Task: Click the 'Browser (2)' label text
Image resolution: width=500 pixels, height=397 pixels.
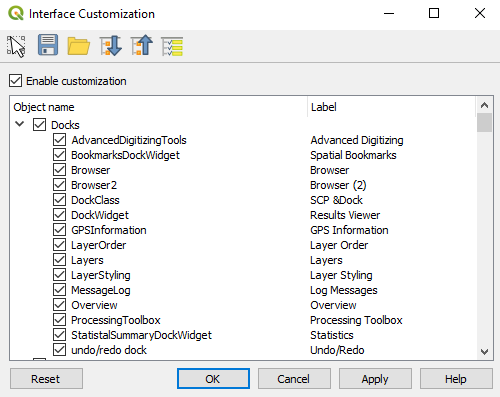Action: tap(338, 185)
